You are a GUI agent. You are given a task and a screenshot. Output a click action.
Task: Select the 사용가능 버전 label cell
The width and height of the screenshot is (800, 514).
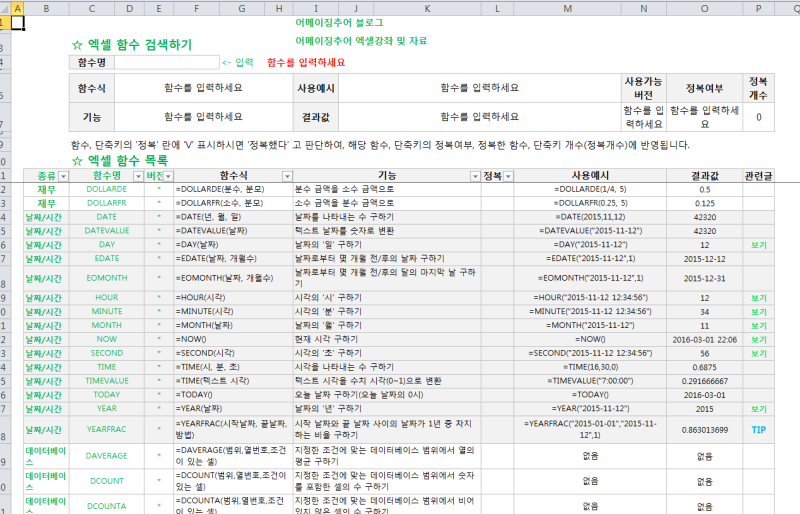[x=643, y=88]
